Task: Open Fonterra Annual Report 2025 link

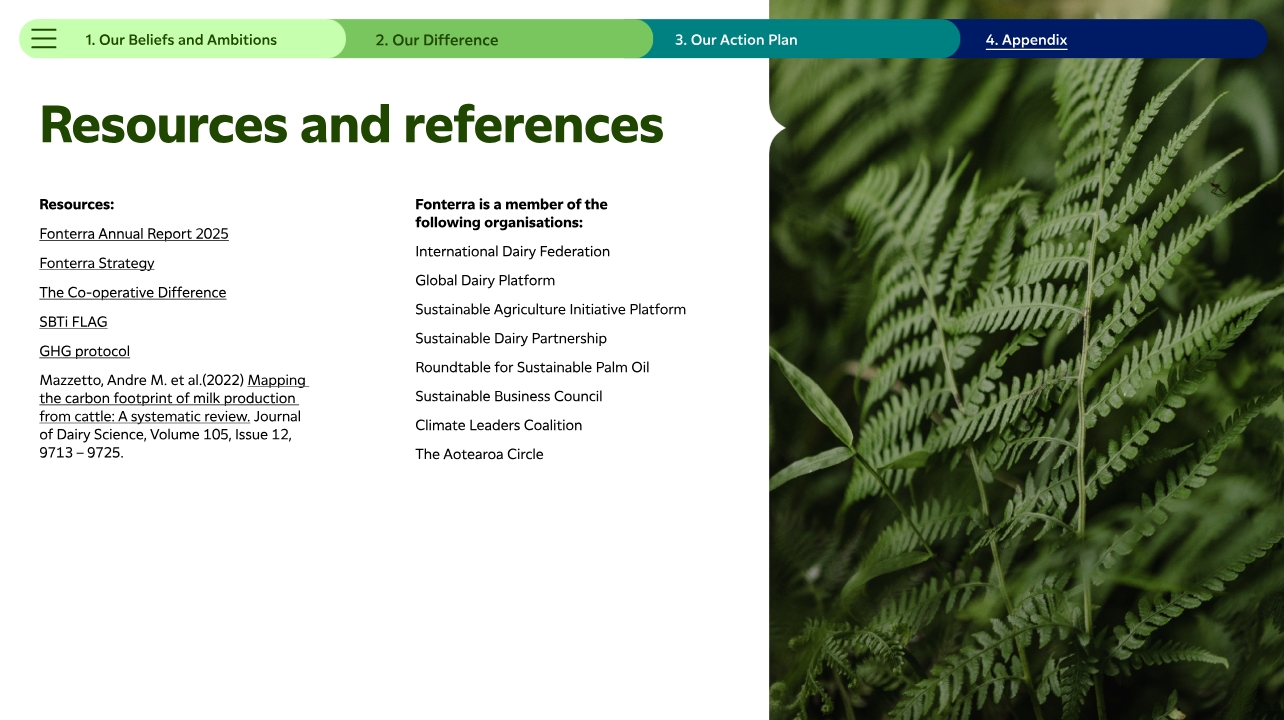Action: [134, 234]
